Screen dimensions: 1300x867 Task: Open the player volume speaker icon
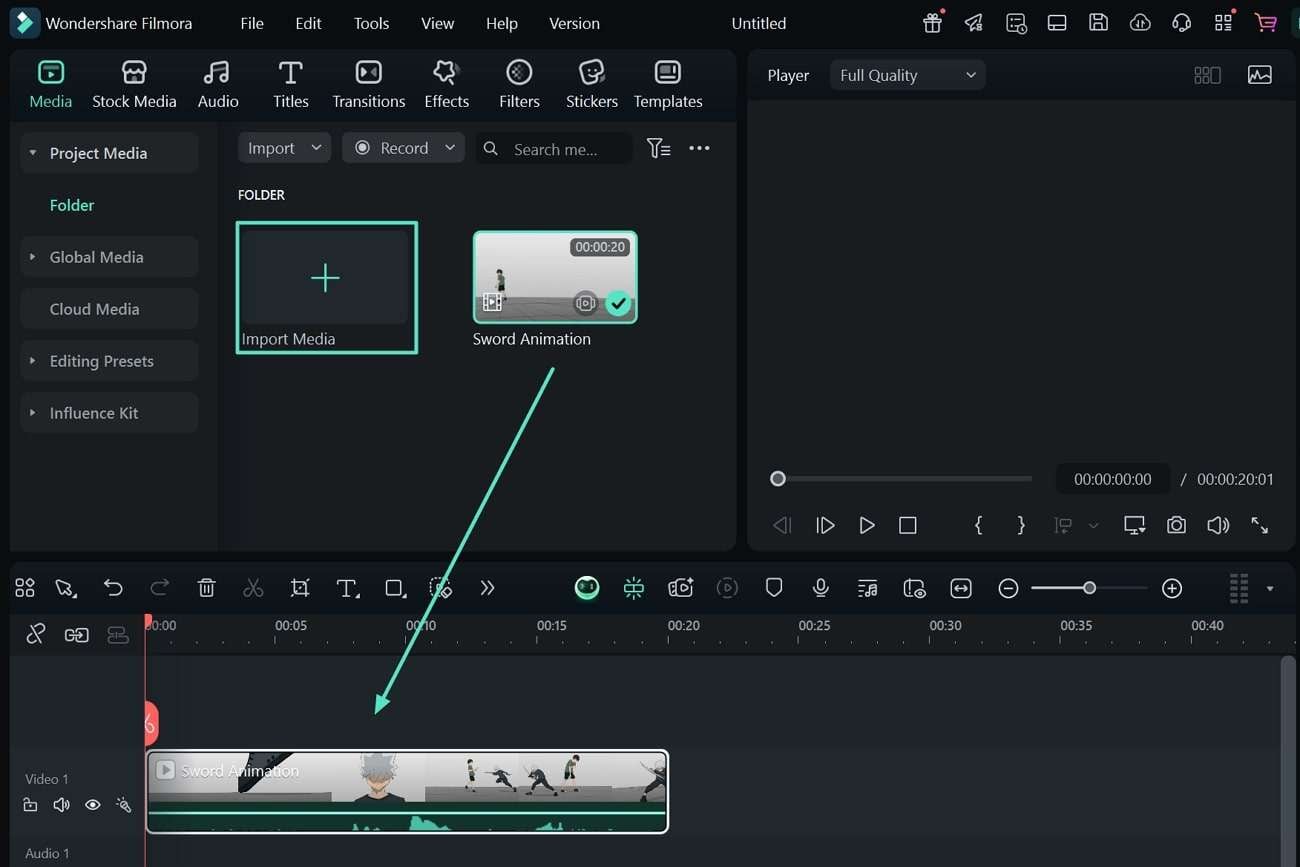tap(1218, 525)
